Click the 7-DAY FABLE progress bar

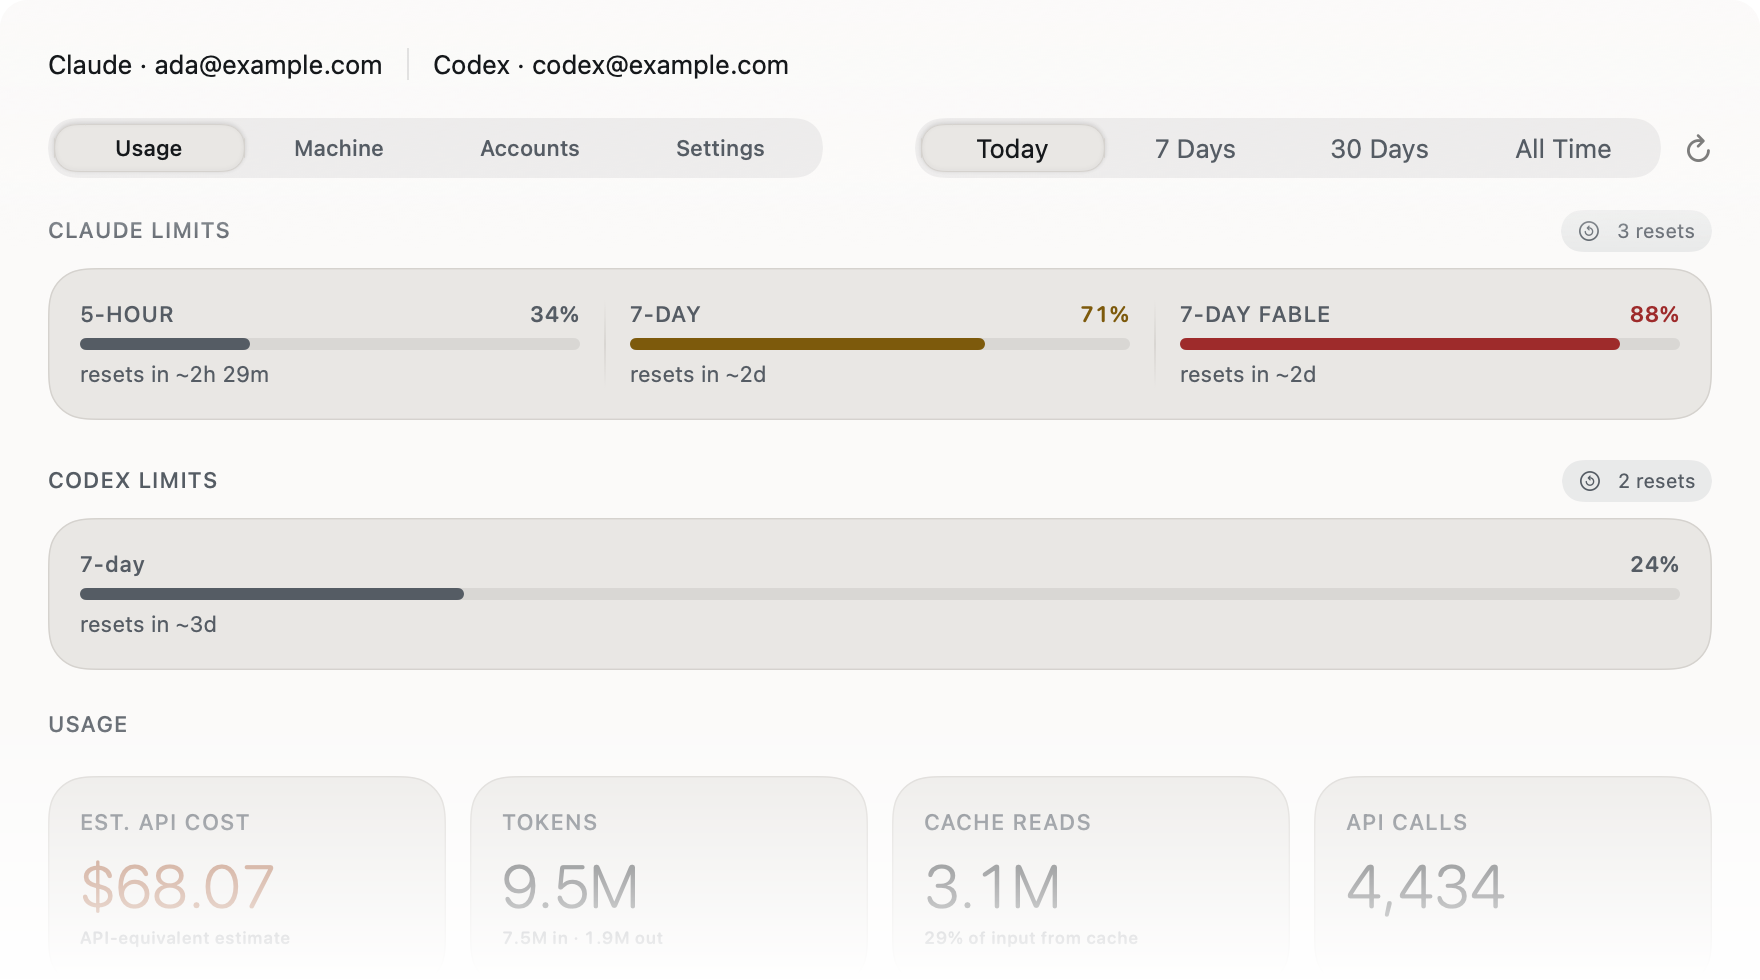pyautogui.click(x=1430, y=344)
